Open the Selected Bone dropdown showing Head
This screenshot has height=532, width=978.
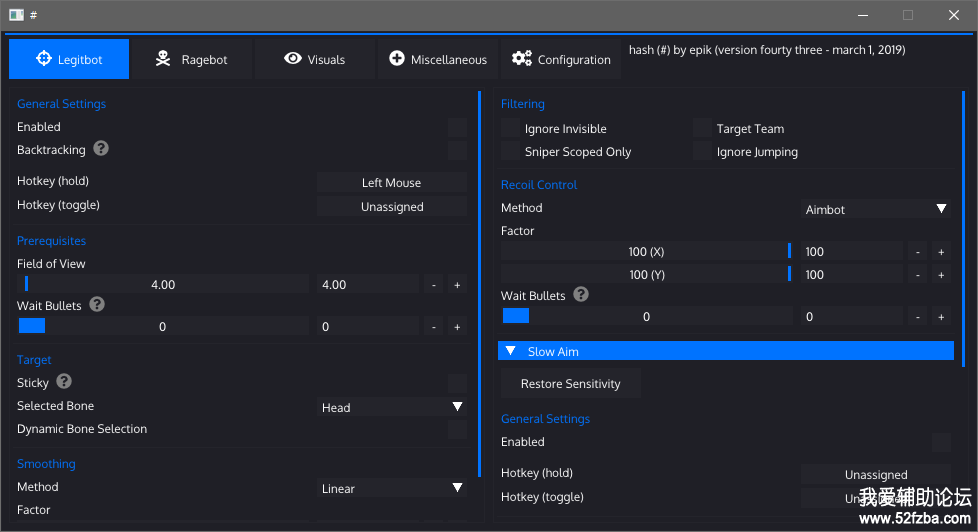(x=391, y=407)
